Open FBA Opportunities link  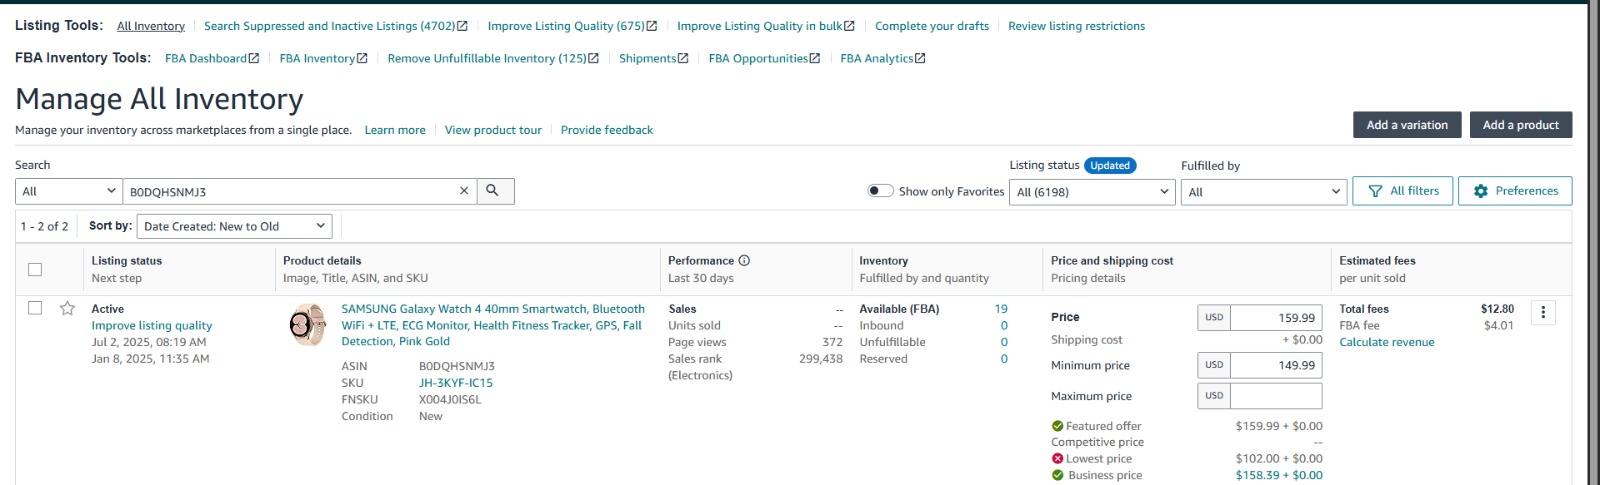point(764,58)
